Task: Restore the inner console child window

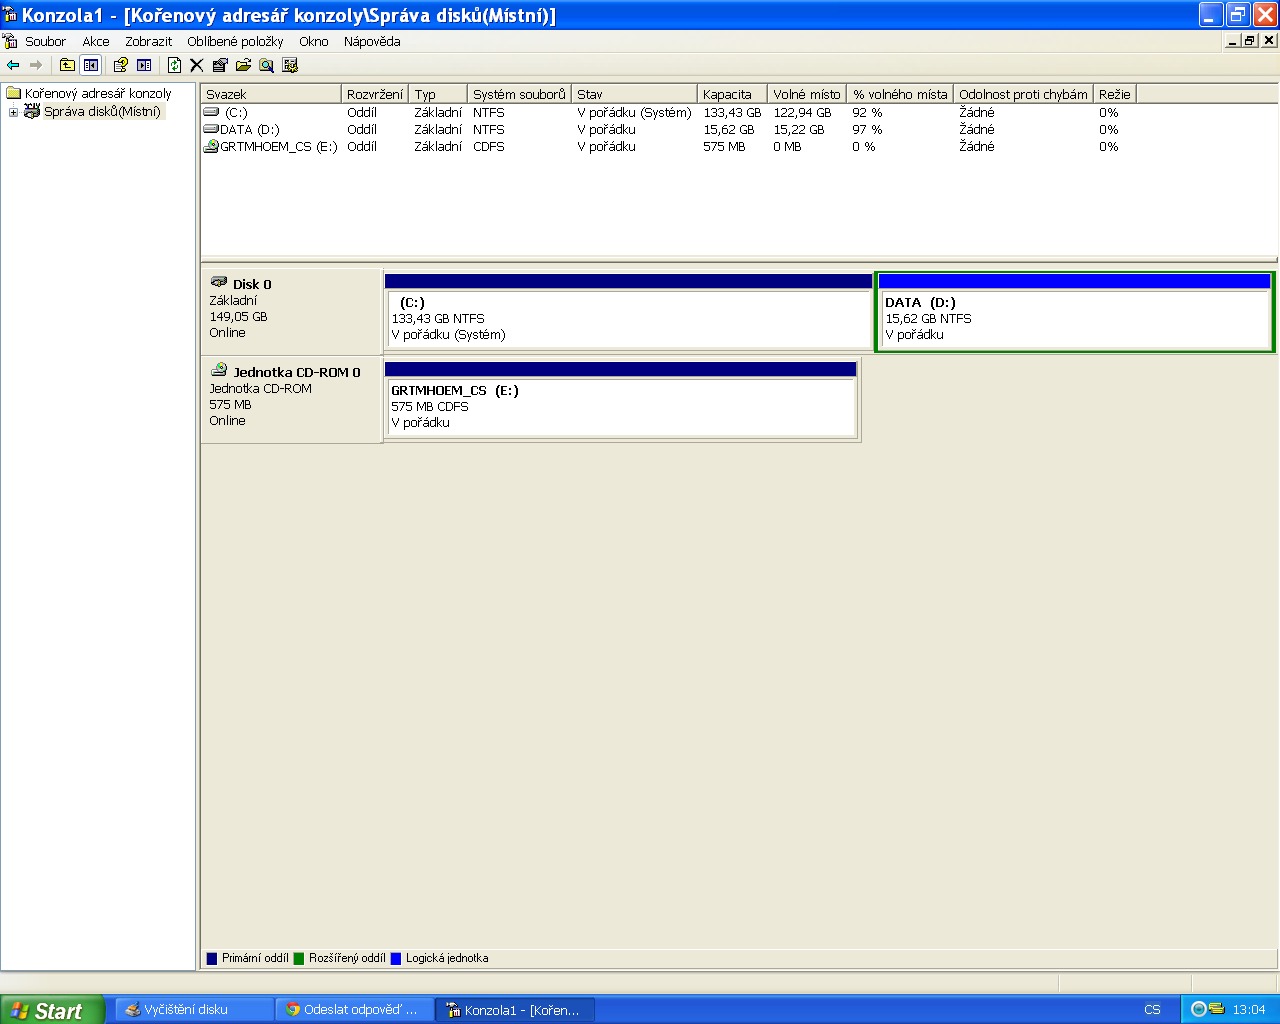Action: [1249, 41]
